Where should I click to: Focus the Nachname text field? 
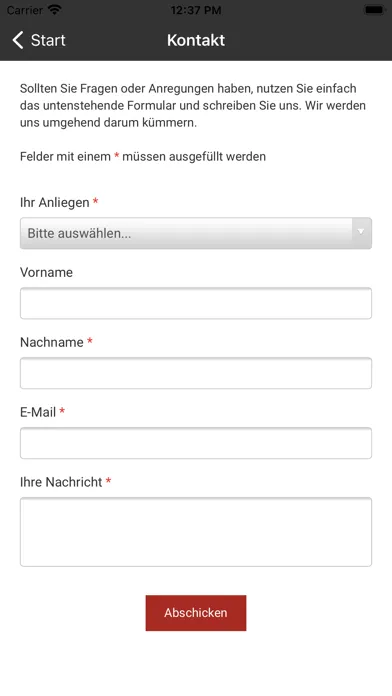[x=196, y=373]
